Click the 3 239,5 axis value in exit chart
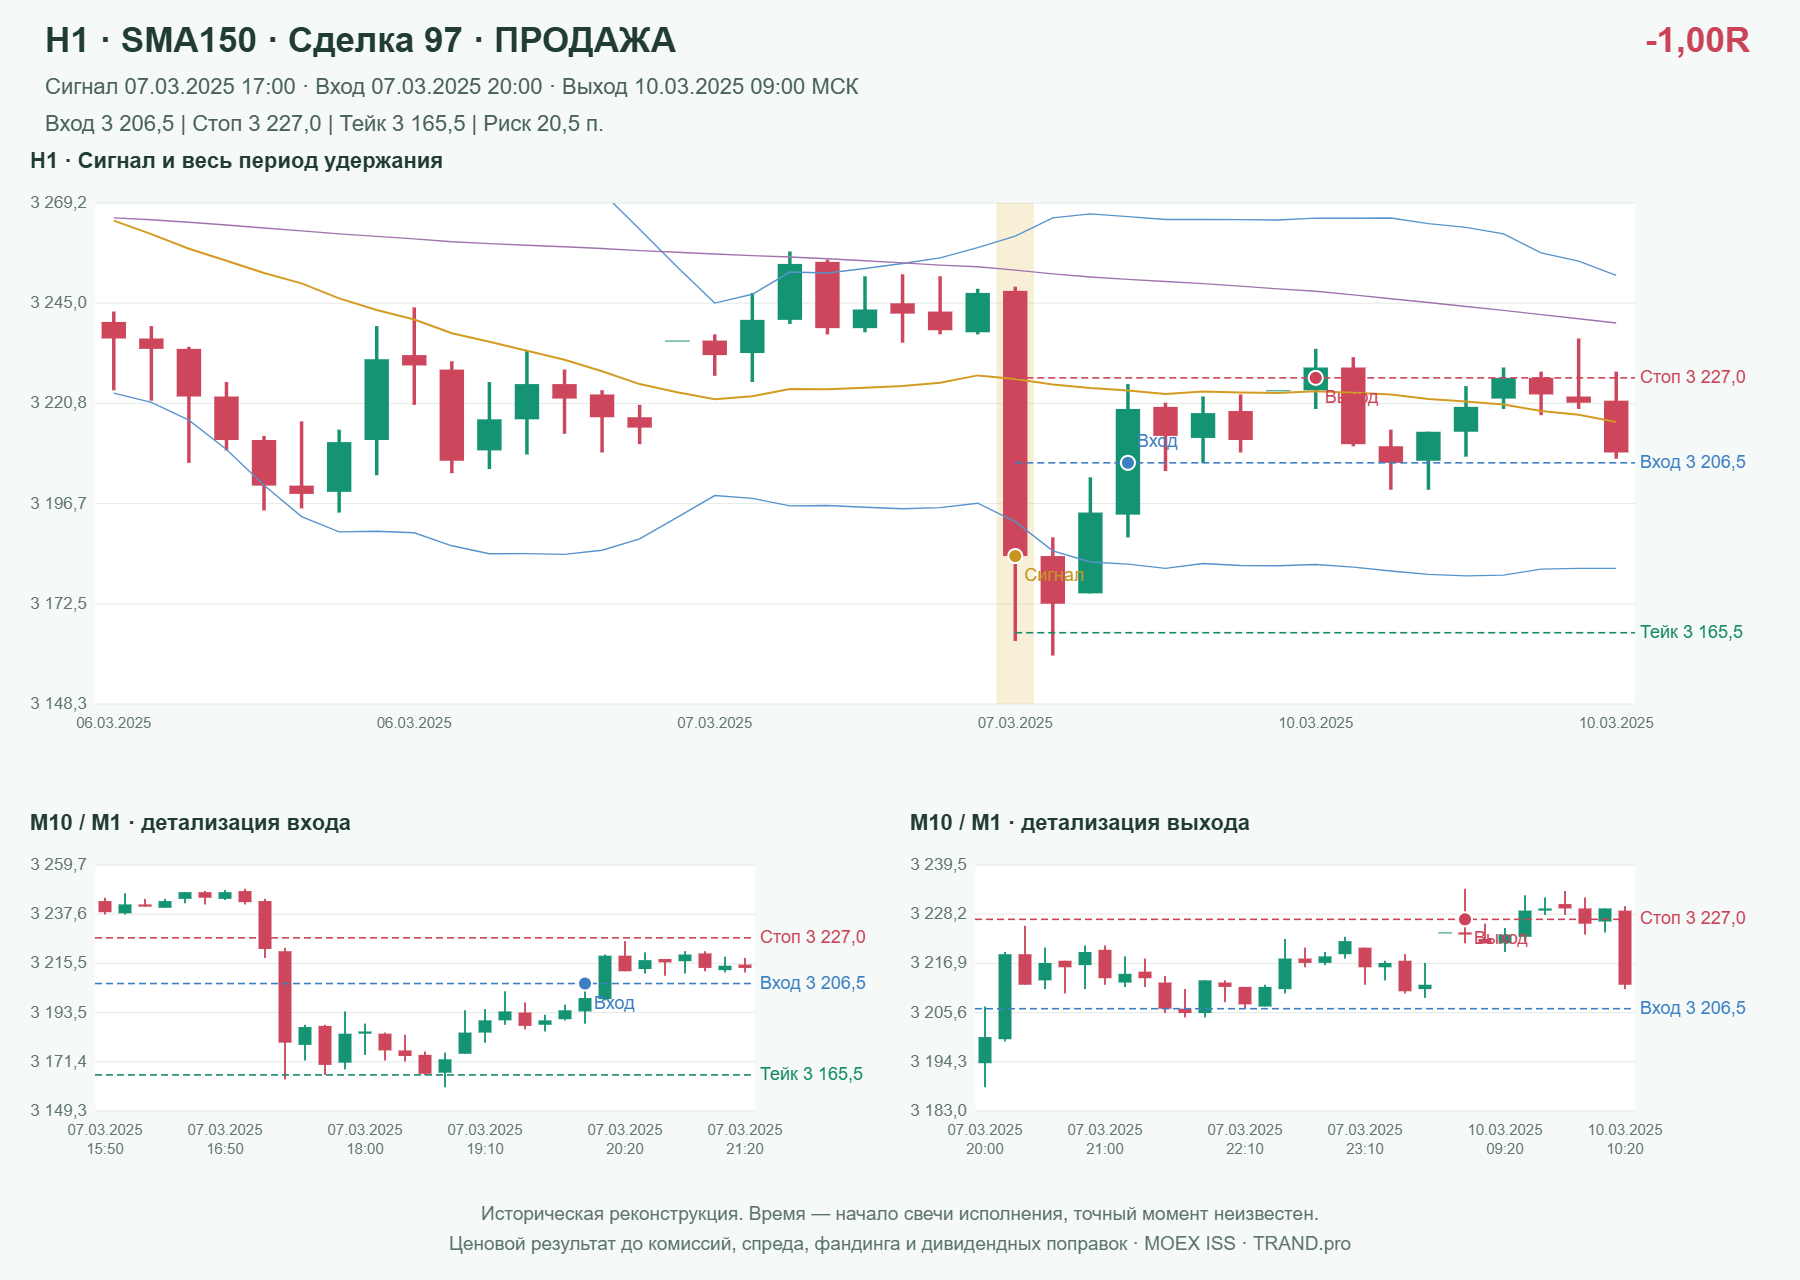This screenshot has height=1280, width=1800. coord(939,865)
